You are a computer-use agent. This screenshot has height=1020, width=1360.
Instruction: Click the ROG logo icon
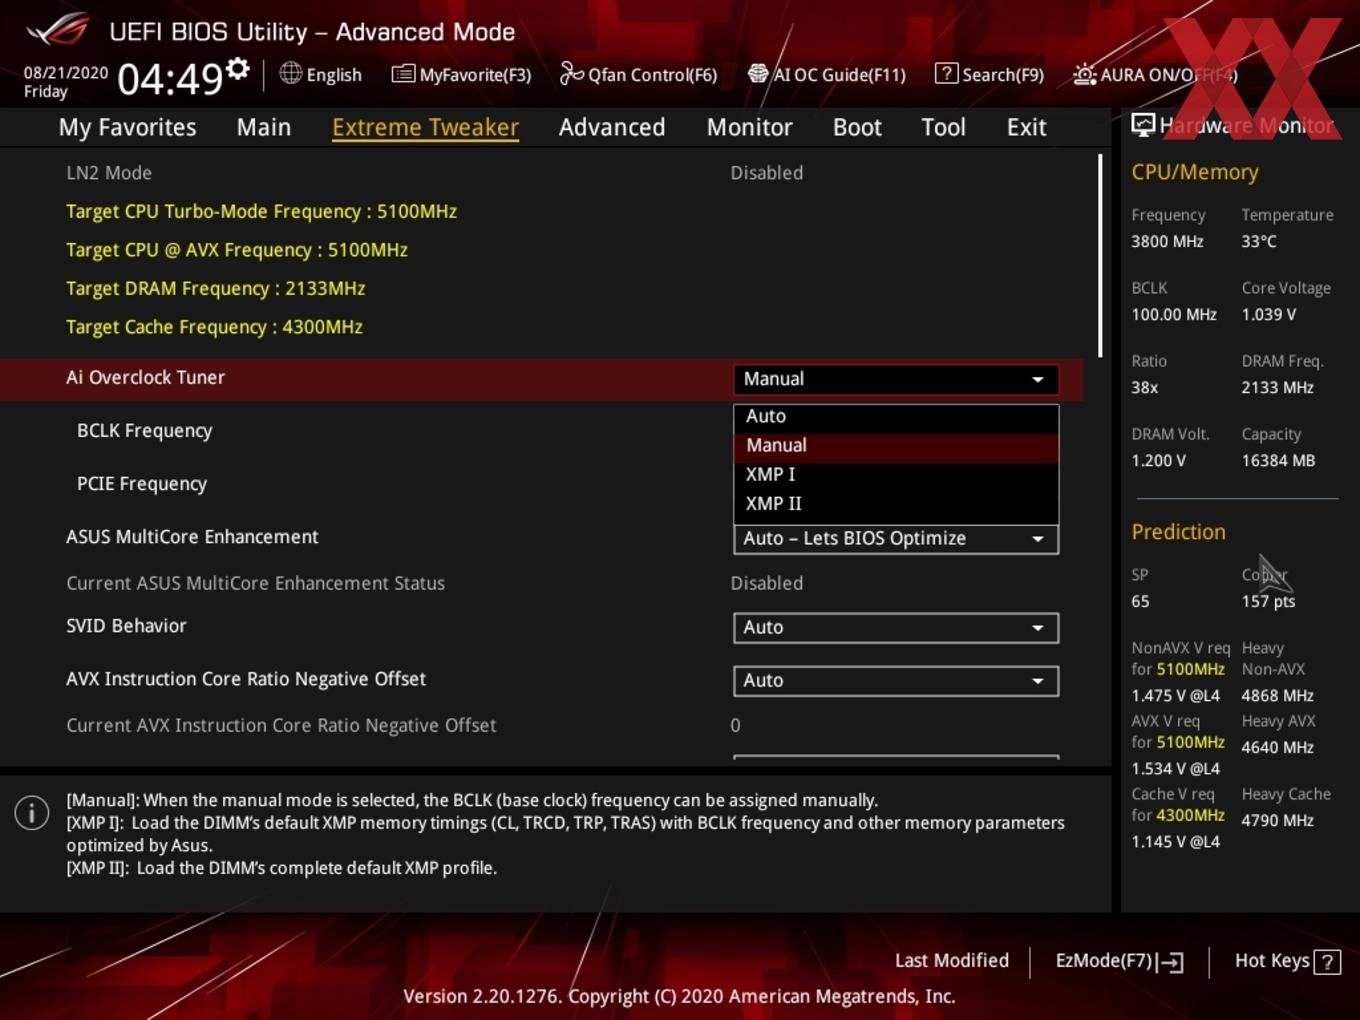(57, 29)
